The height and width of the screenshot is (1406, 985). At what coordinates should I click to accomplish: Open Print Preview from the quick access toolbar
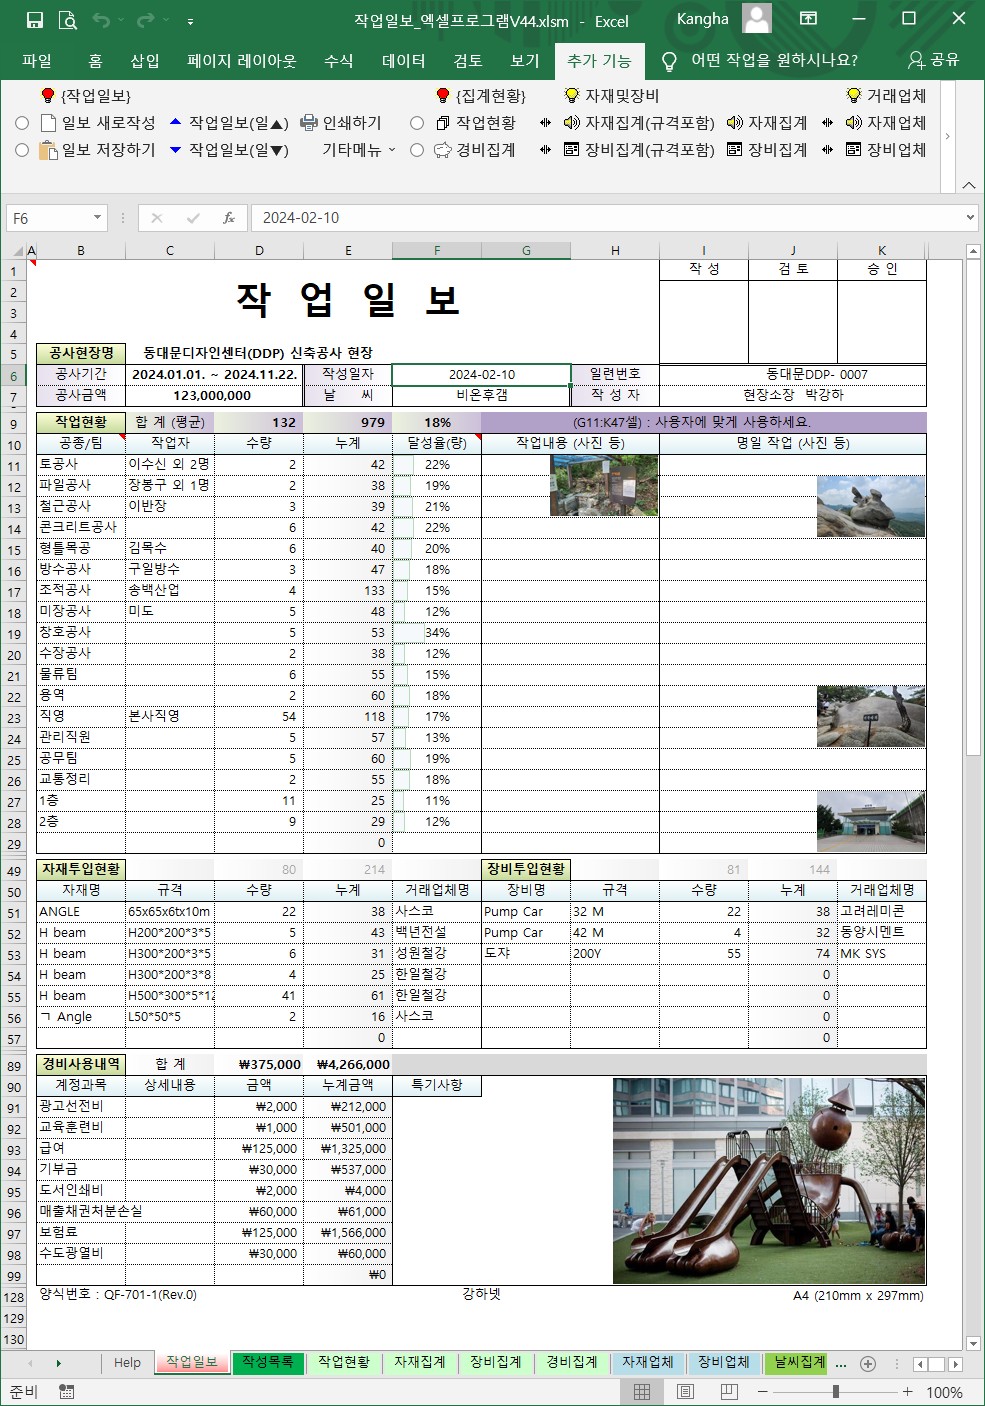click(x=67, y=20)
